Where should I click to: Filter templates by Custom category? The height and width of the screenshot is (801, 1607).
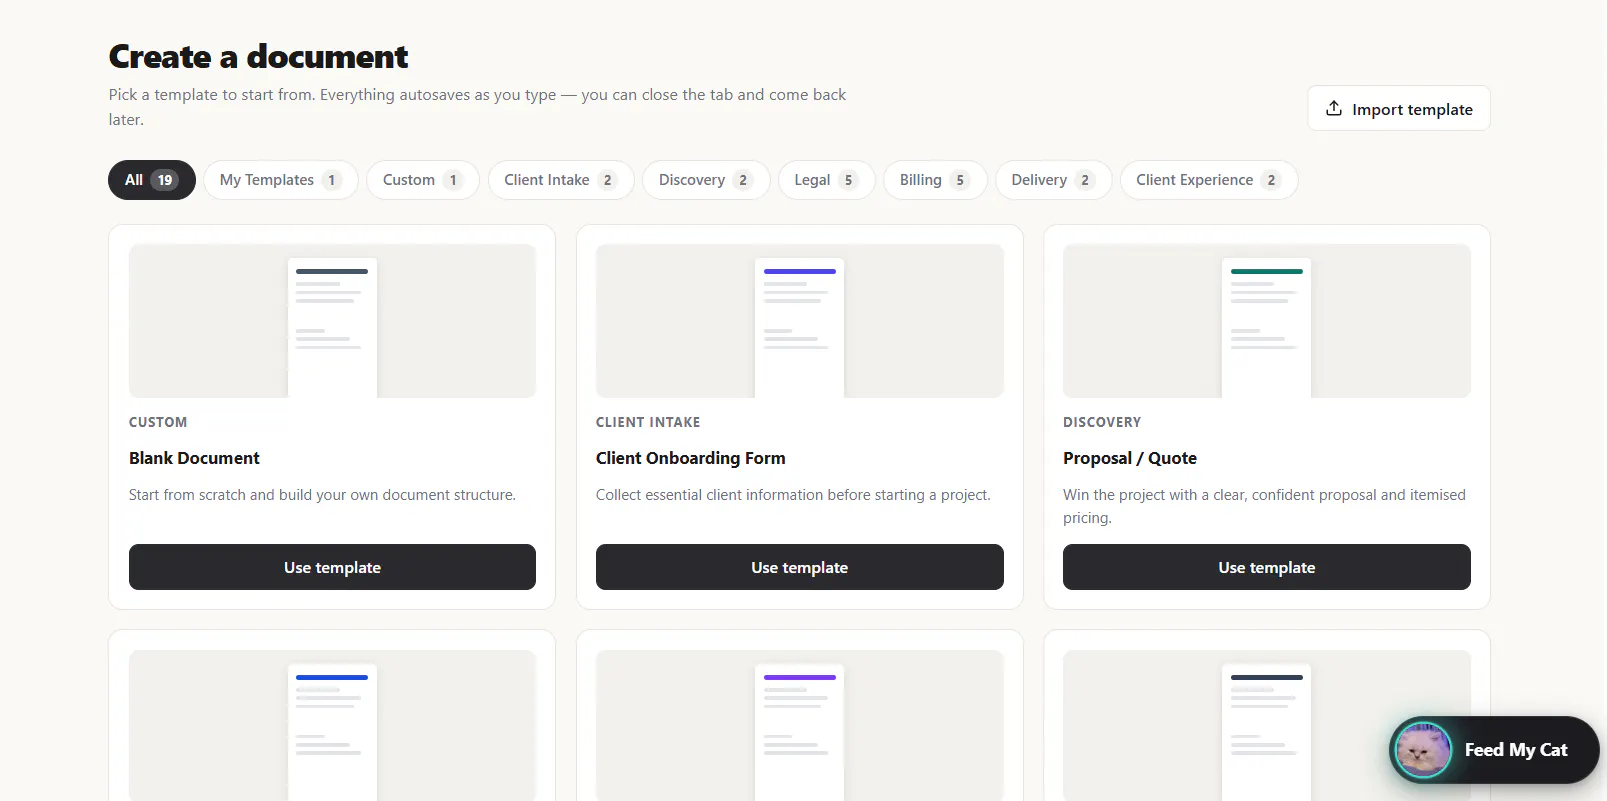[x=423, y=180]
